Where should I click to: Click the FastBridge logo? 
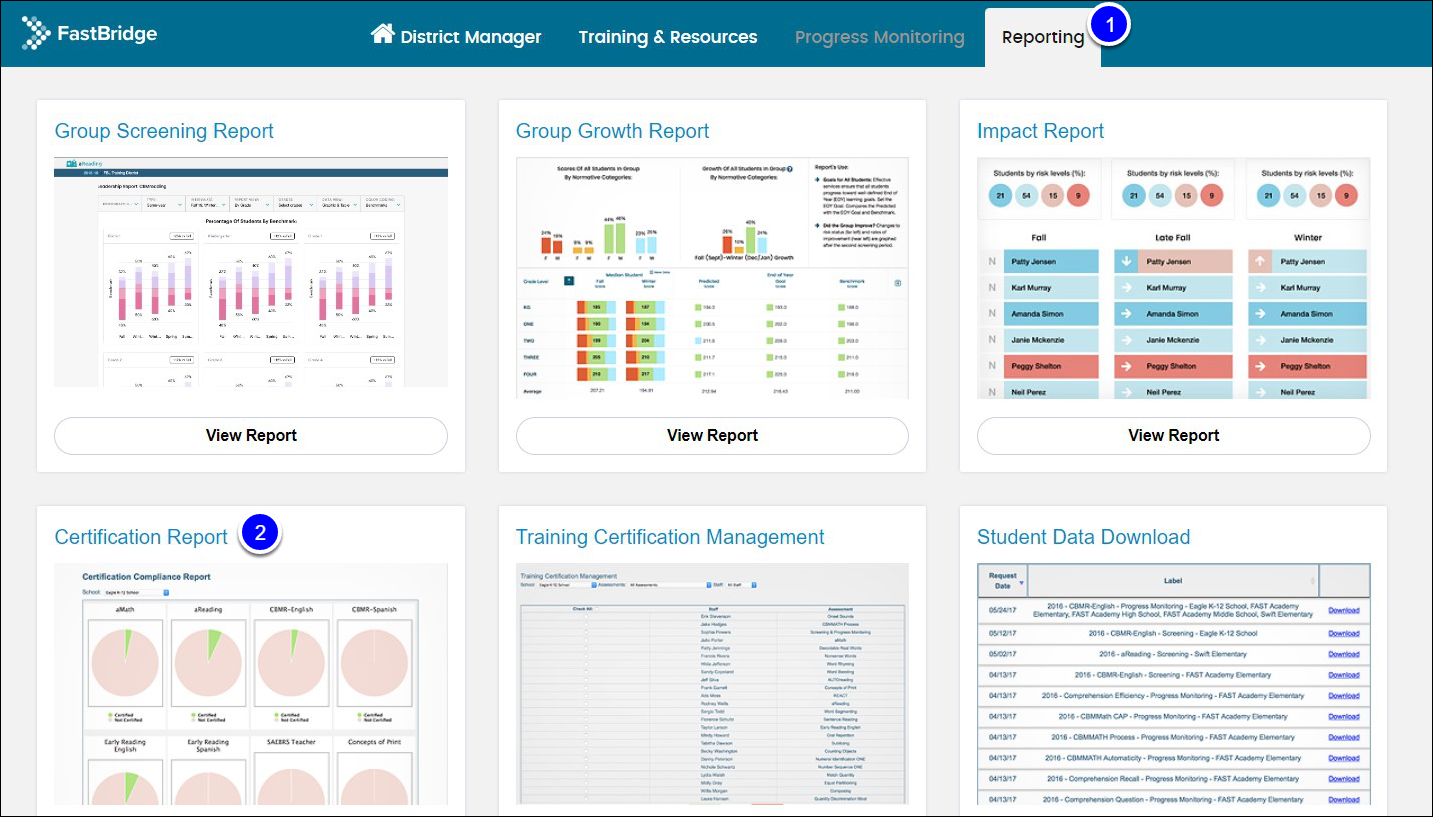89,34
